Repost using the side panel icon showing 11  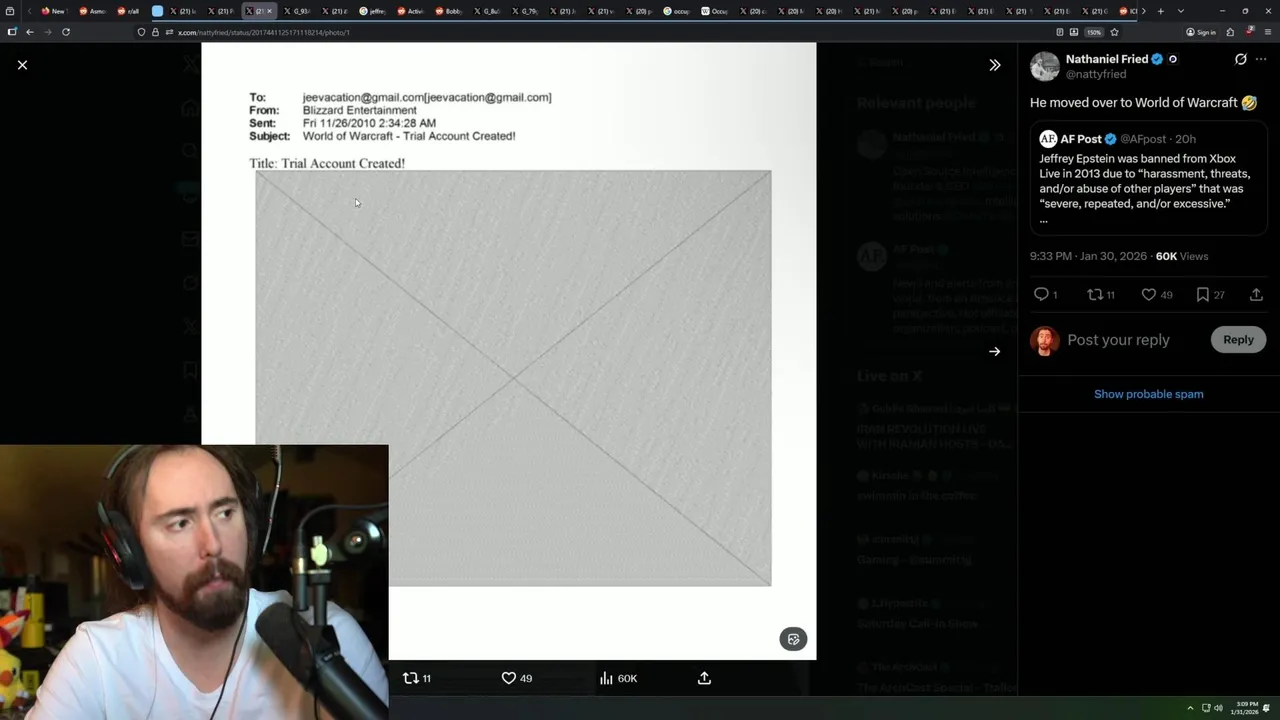1101,294
